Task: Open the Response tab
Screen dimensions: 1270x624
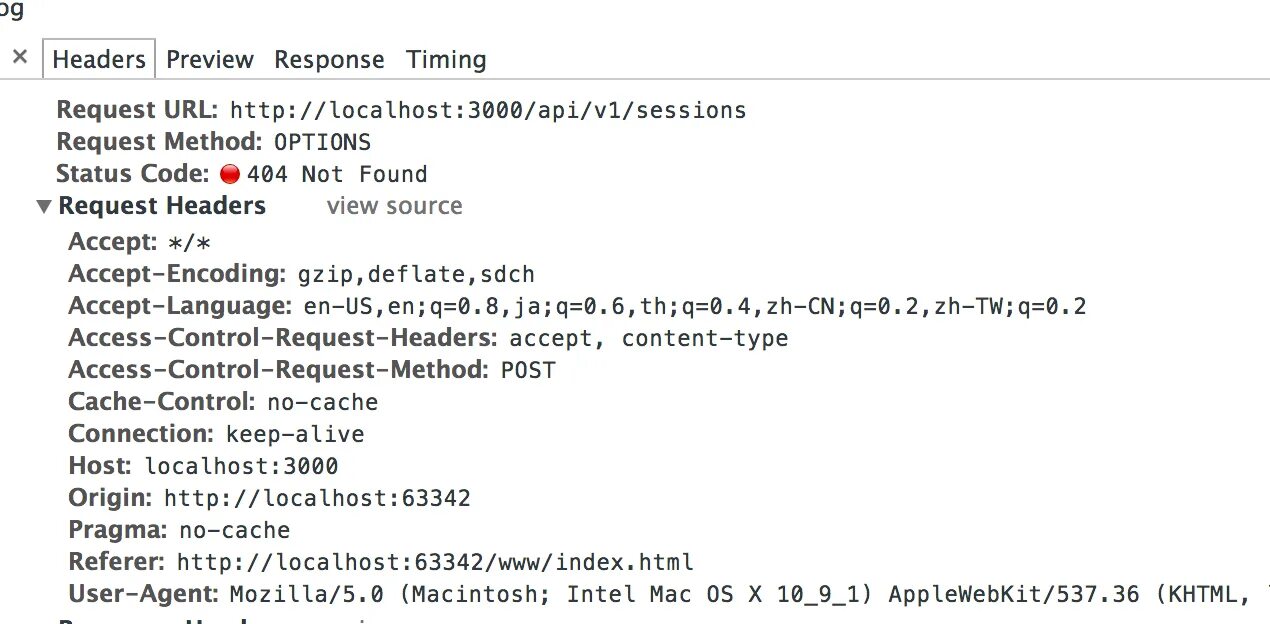Action: tap(329, 60)
